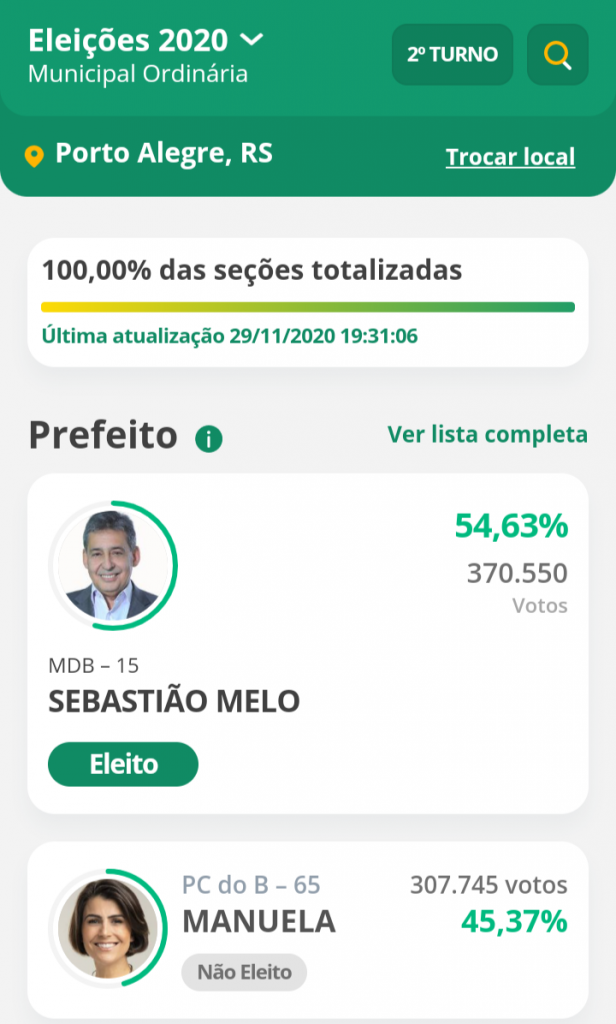Click the Municipal Ordinária subtitle
Screen dimensions: 616x1024
(138, 74)
